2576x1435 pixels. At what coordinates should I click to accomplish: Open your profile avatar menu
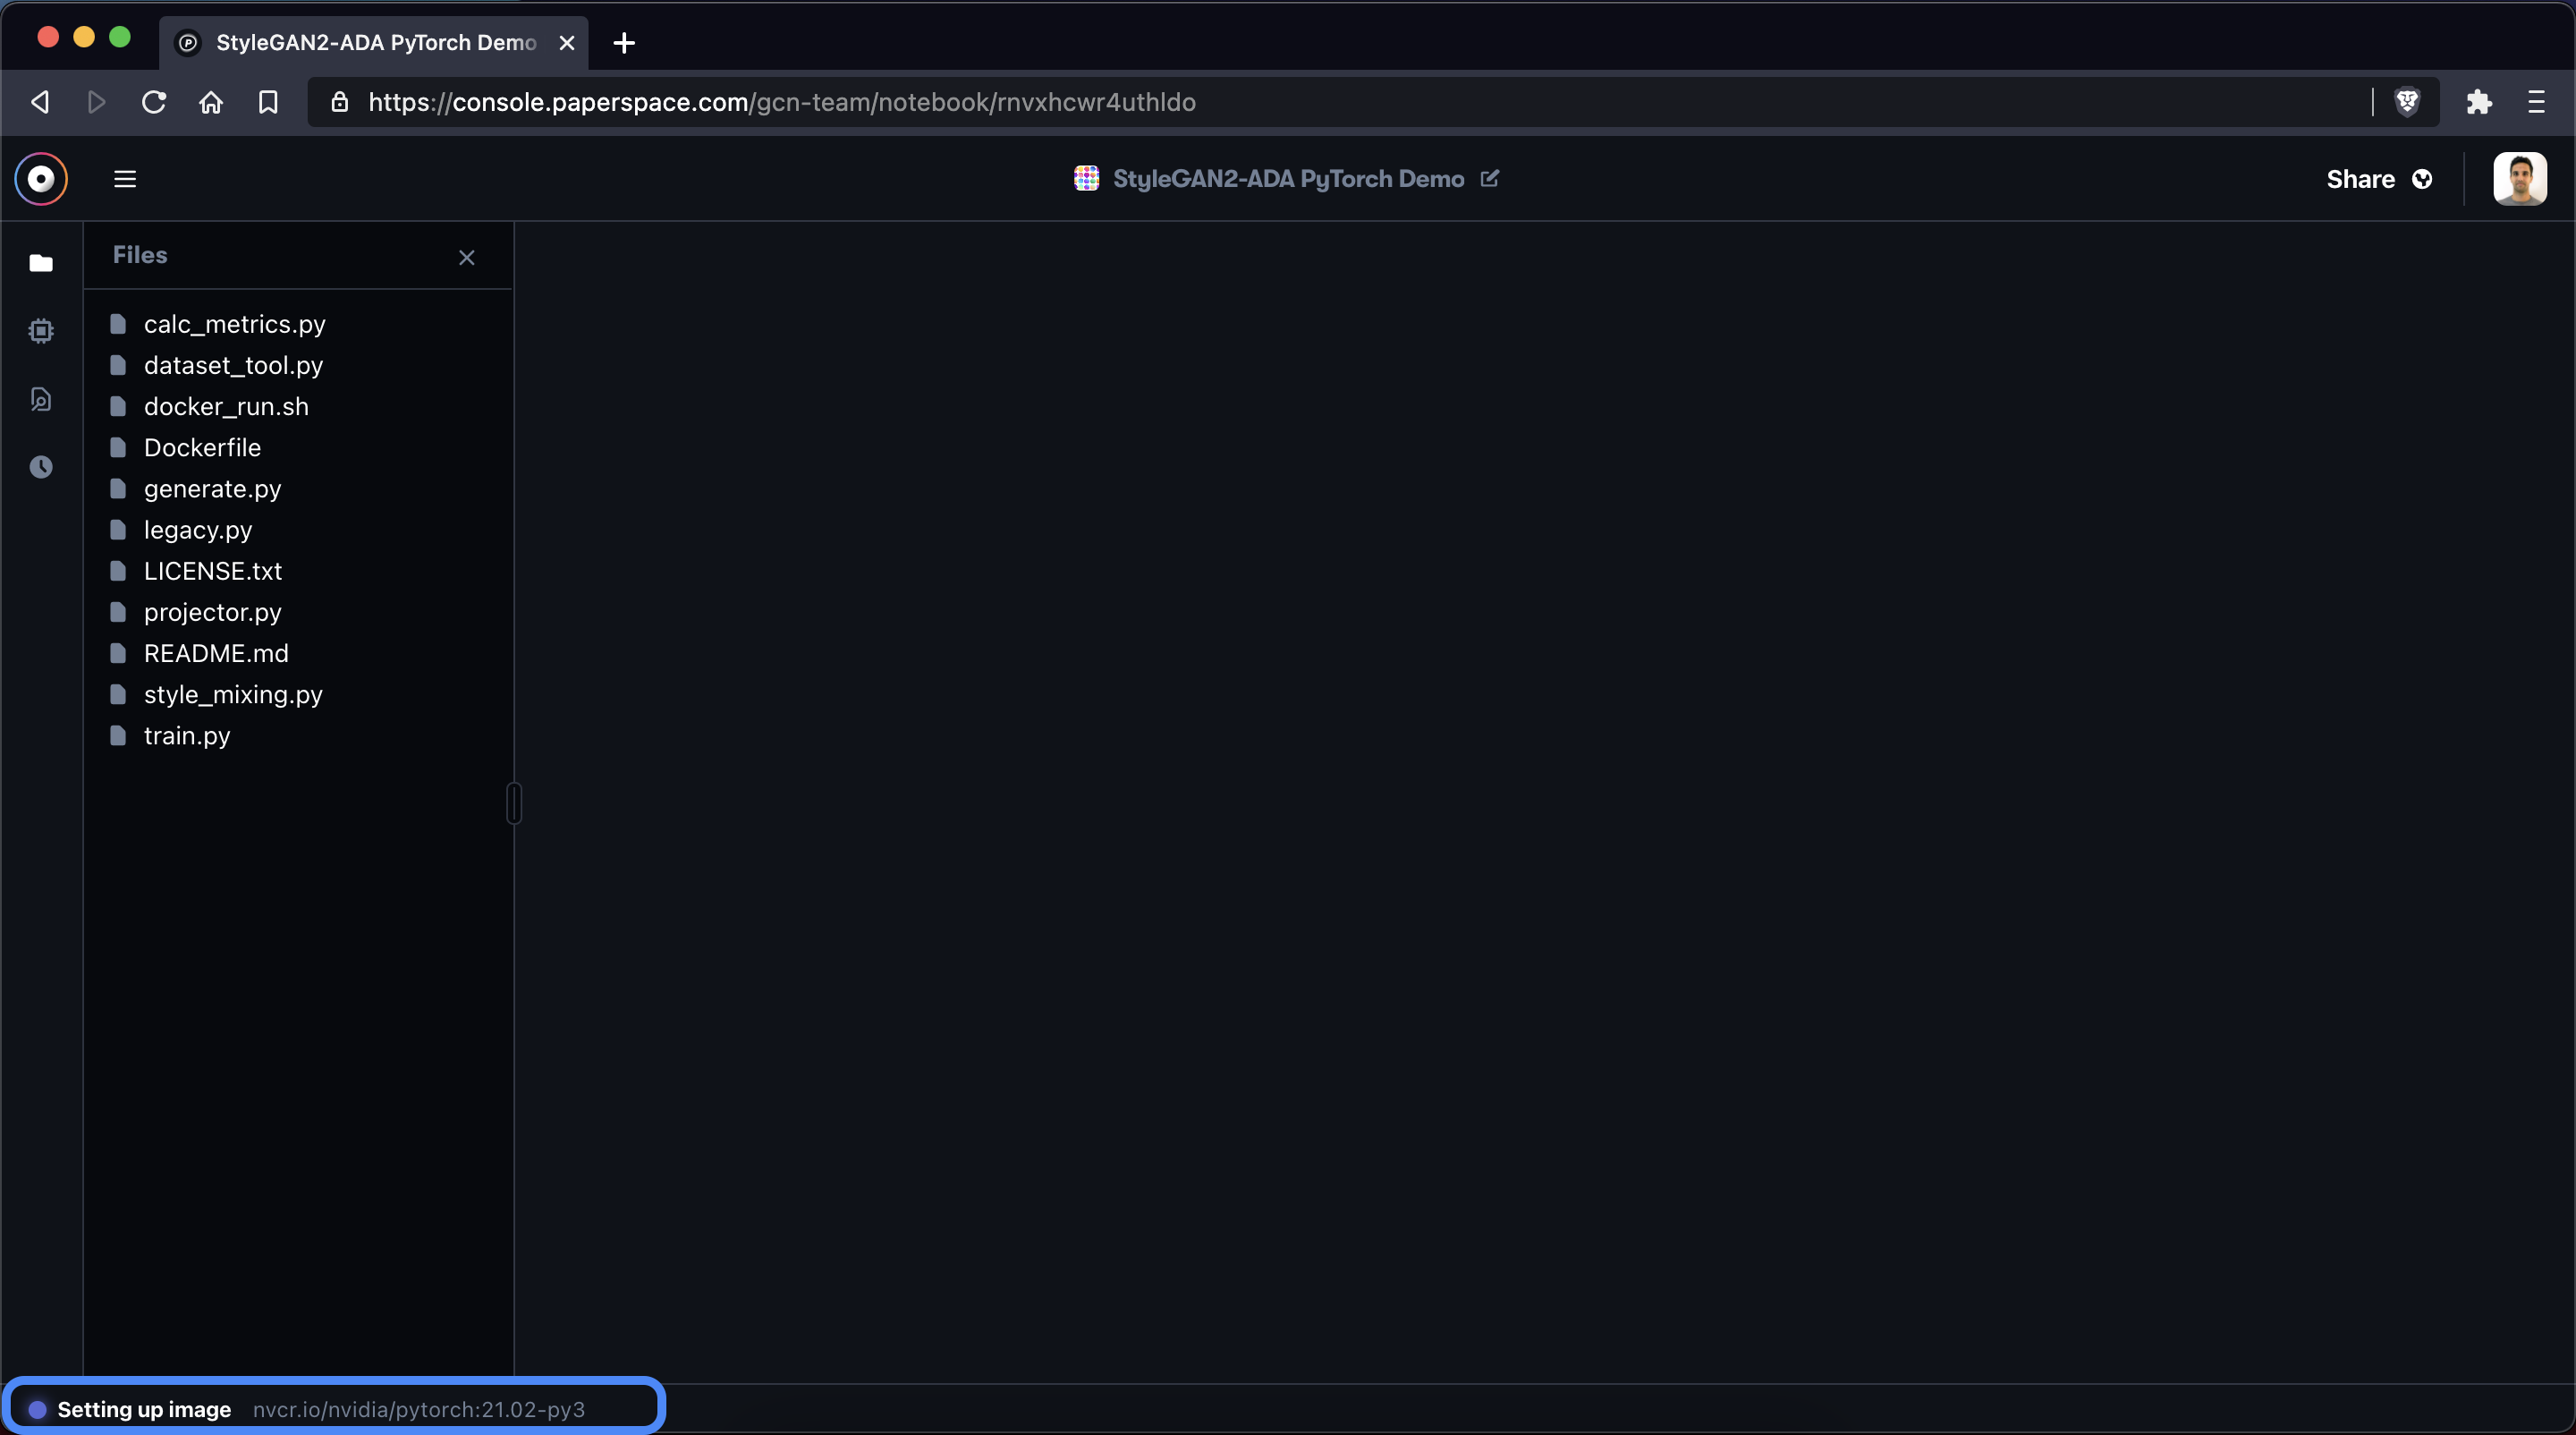click(x=2521, y=179)
